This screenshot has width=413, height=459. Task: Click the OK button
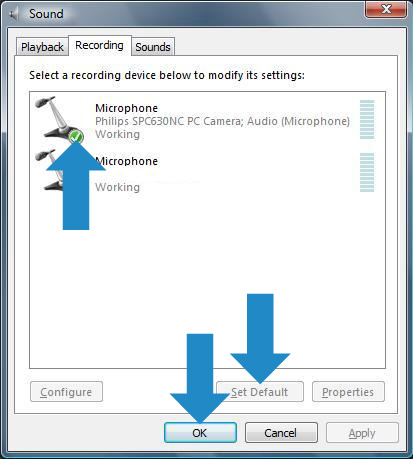pos(200,433)
